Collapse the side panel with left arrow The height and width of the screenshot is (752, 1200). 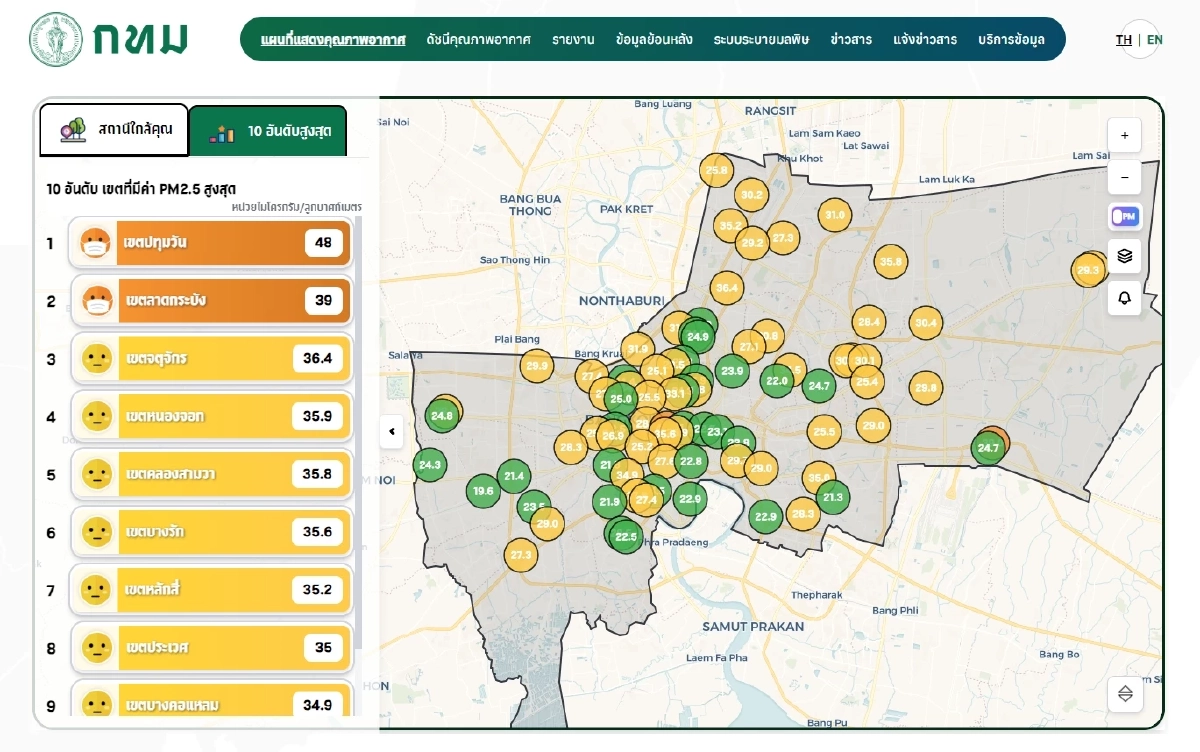point(392,432)
